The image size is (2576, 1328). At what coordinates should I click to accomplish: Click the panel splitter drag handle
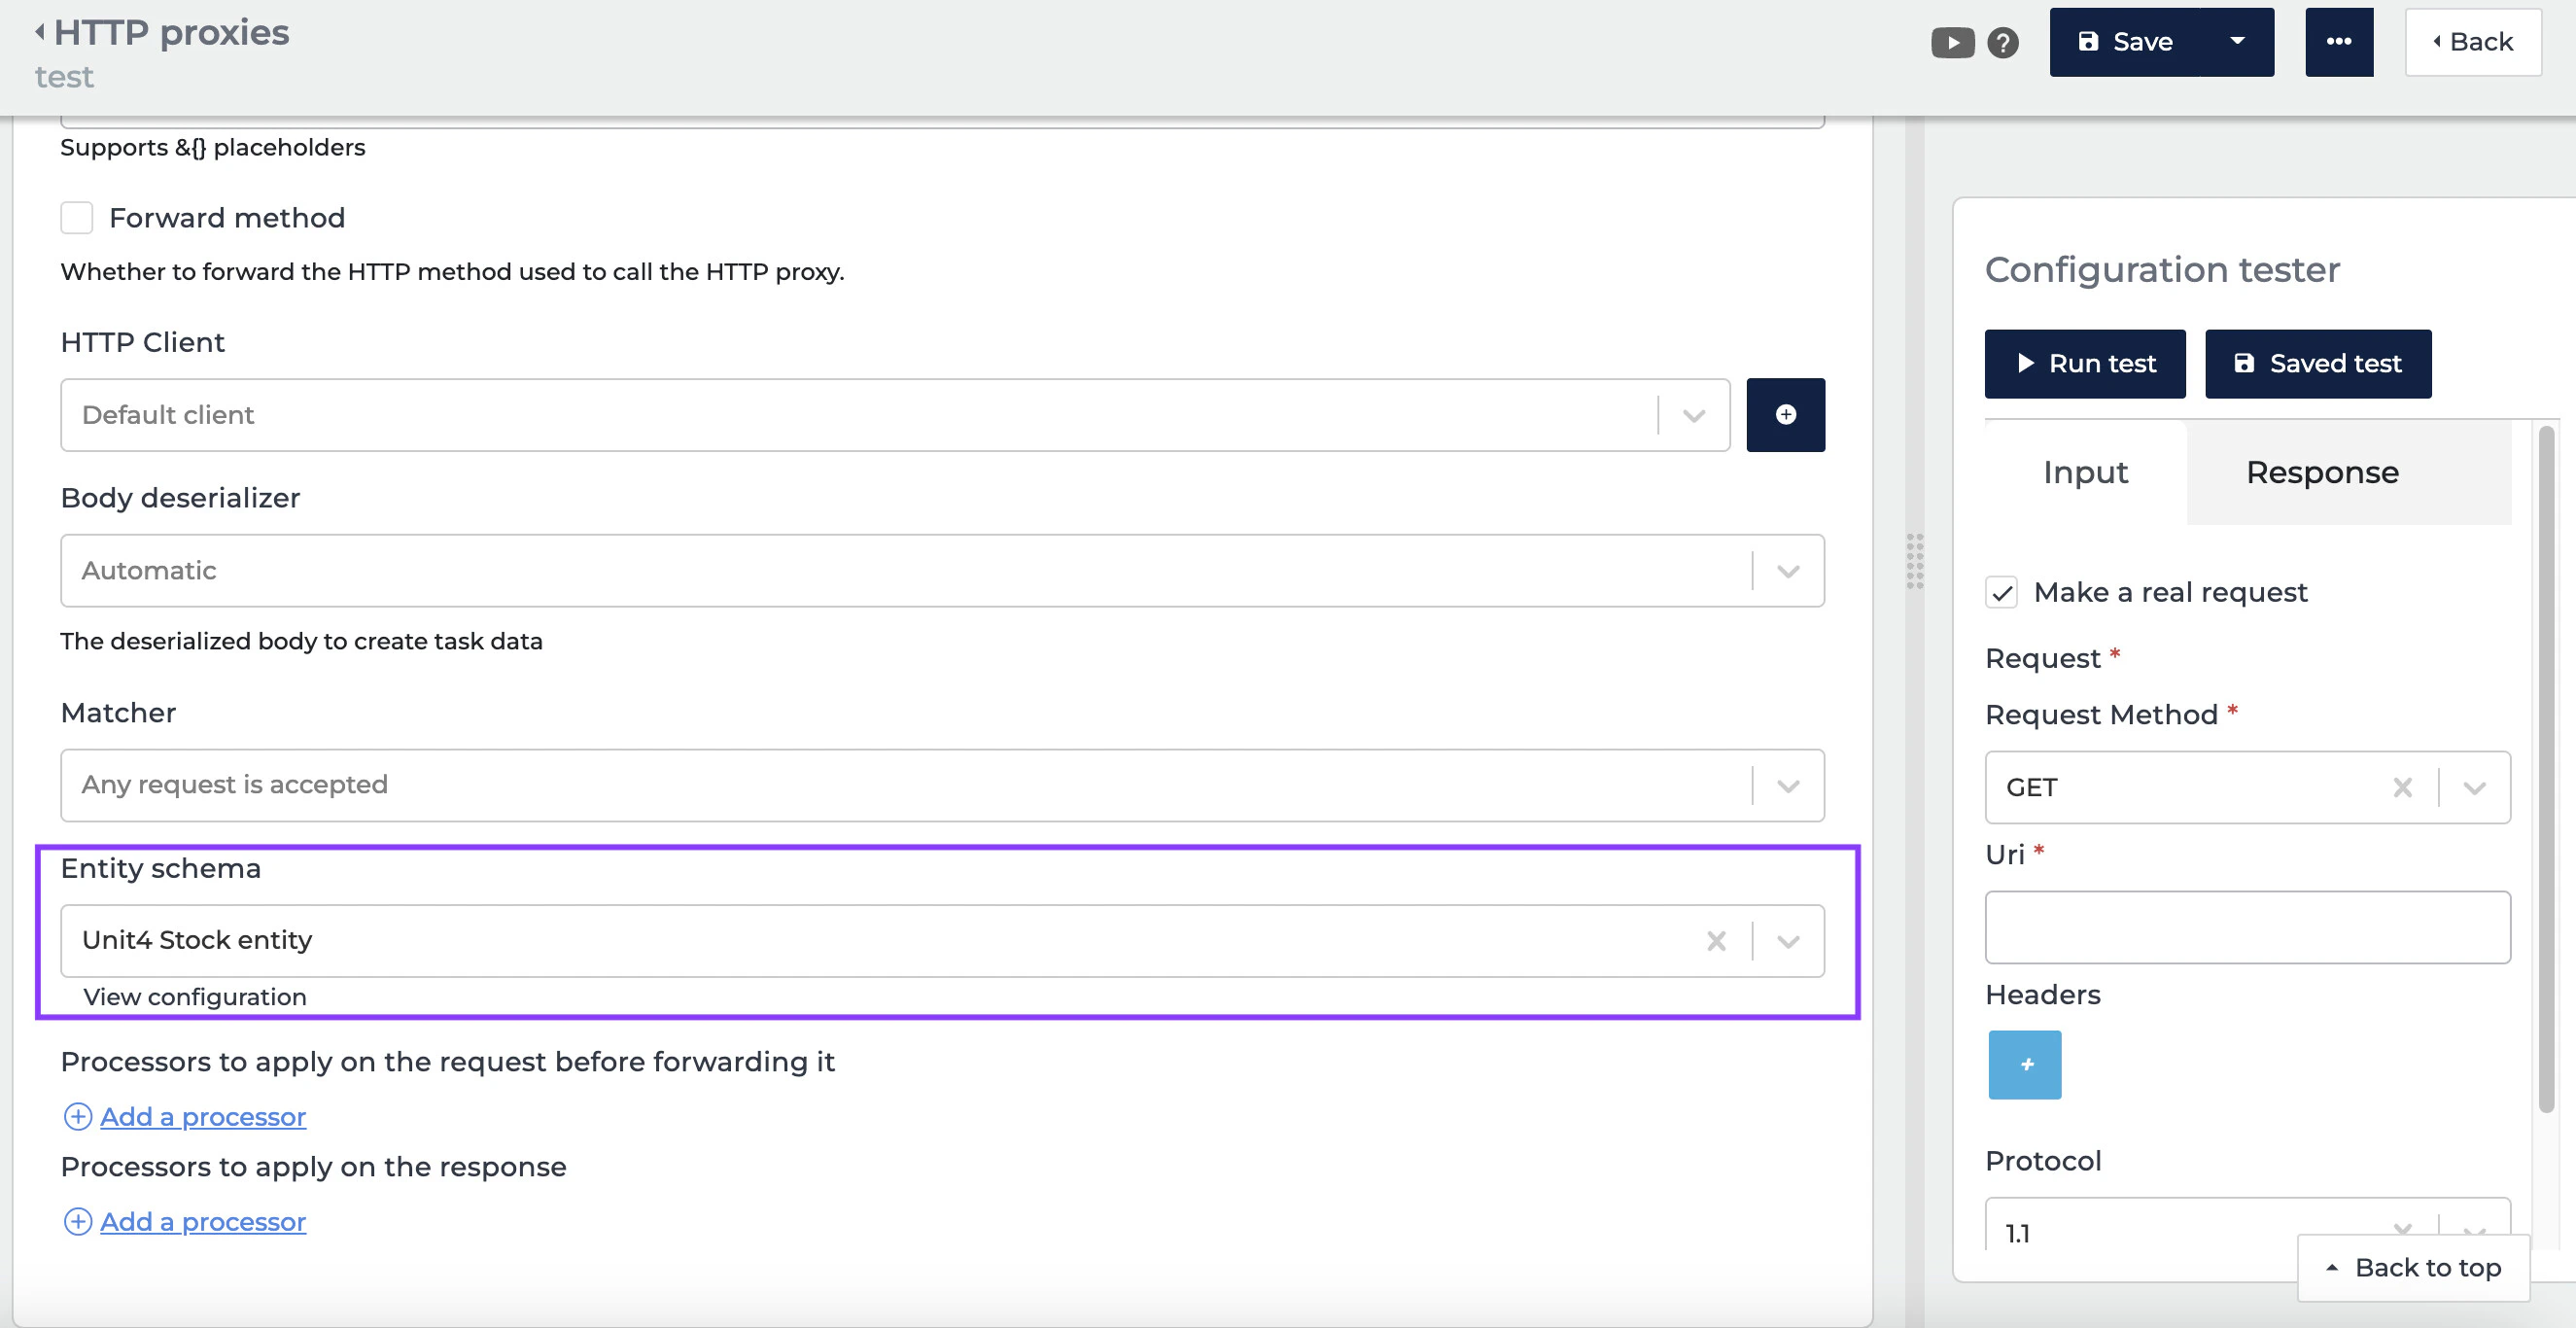pos(1915,561)
